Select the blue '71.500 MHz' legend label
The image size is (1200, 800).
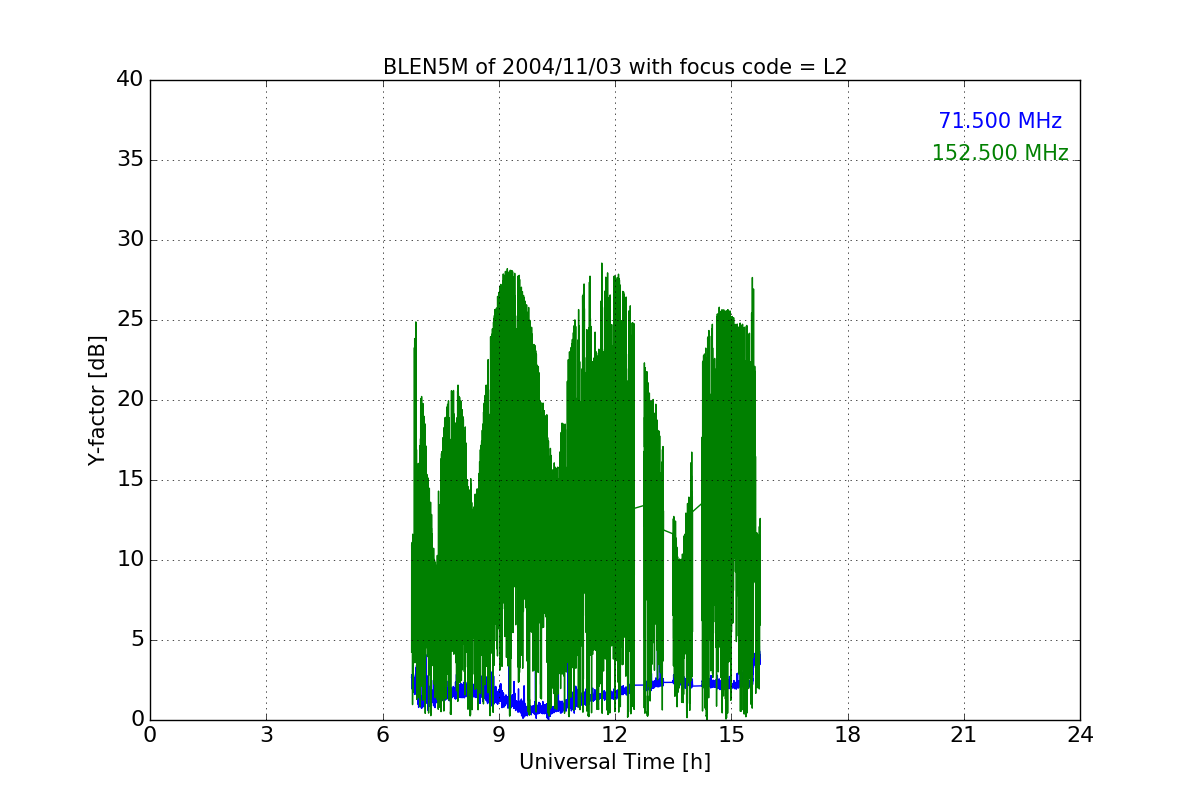(x=1000, y=121)
